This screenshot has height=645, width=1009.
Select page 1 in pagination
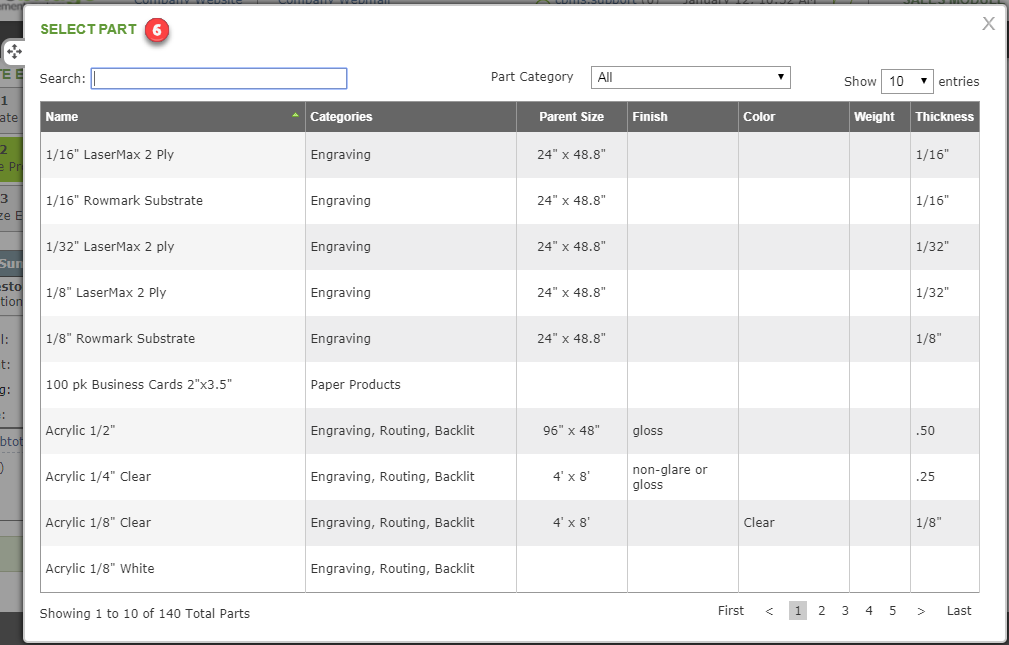(798, 610)
